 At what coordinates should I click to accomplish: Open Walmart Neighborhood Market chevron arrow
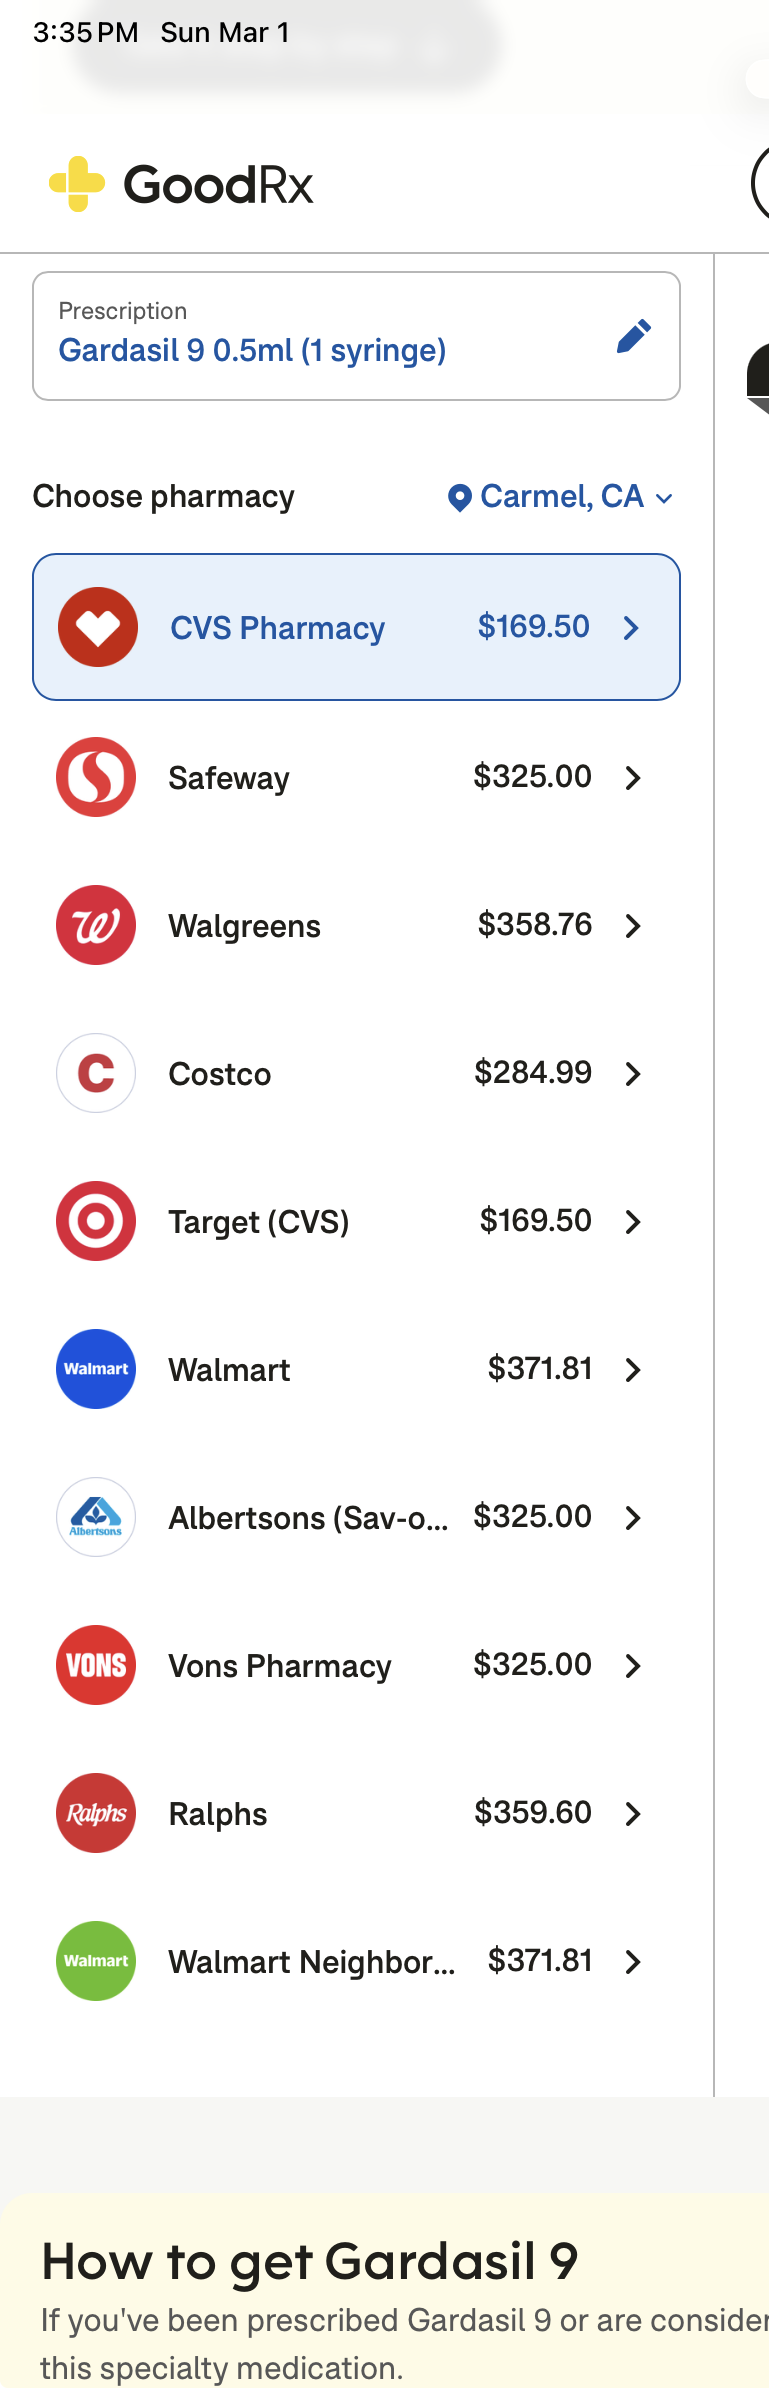point(633,1962)
